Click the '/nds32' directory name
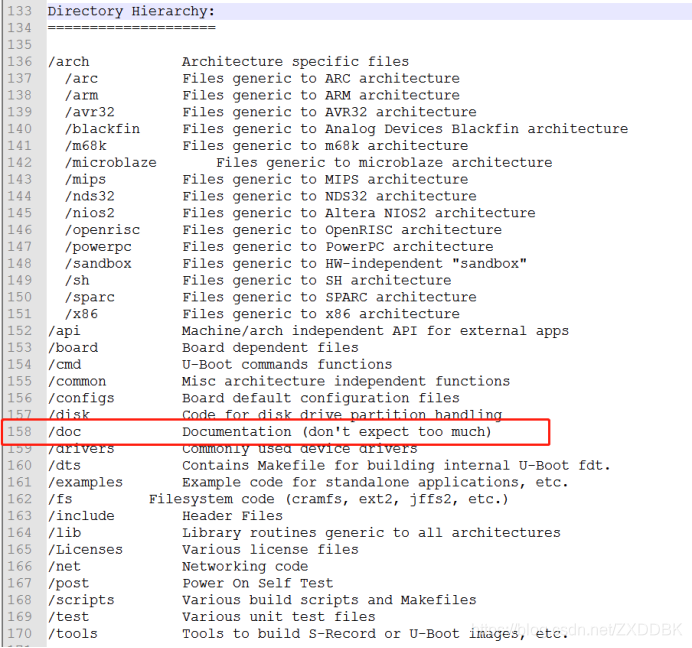The image size is (692, 648). click(90, 196)
